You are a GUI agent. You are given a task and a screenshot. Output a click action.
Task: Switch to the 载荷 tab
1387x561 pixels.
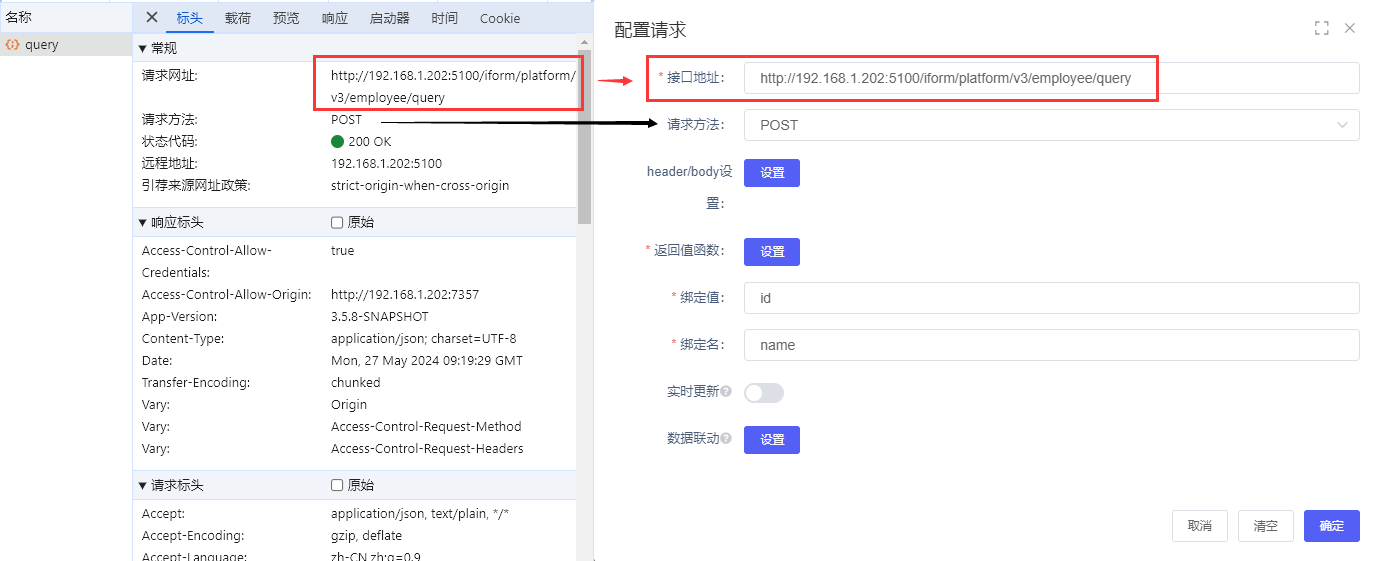pyautogui.click(x=238, y=18)
